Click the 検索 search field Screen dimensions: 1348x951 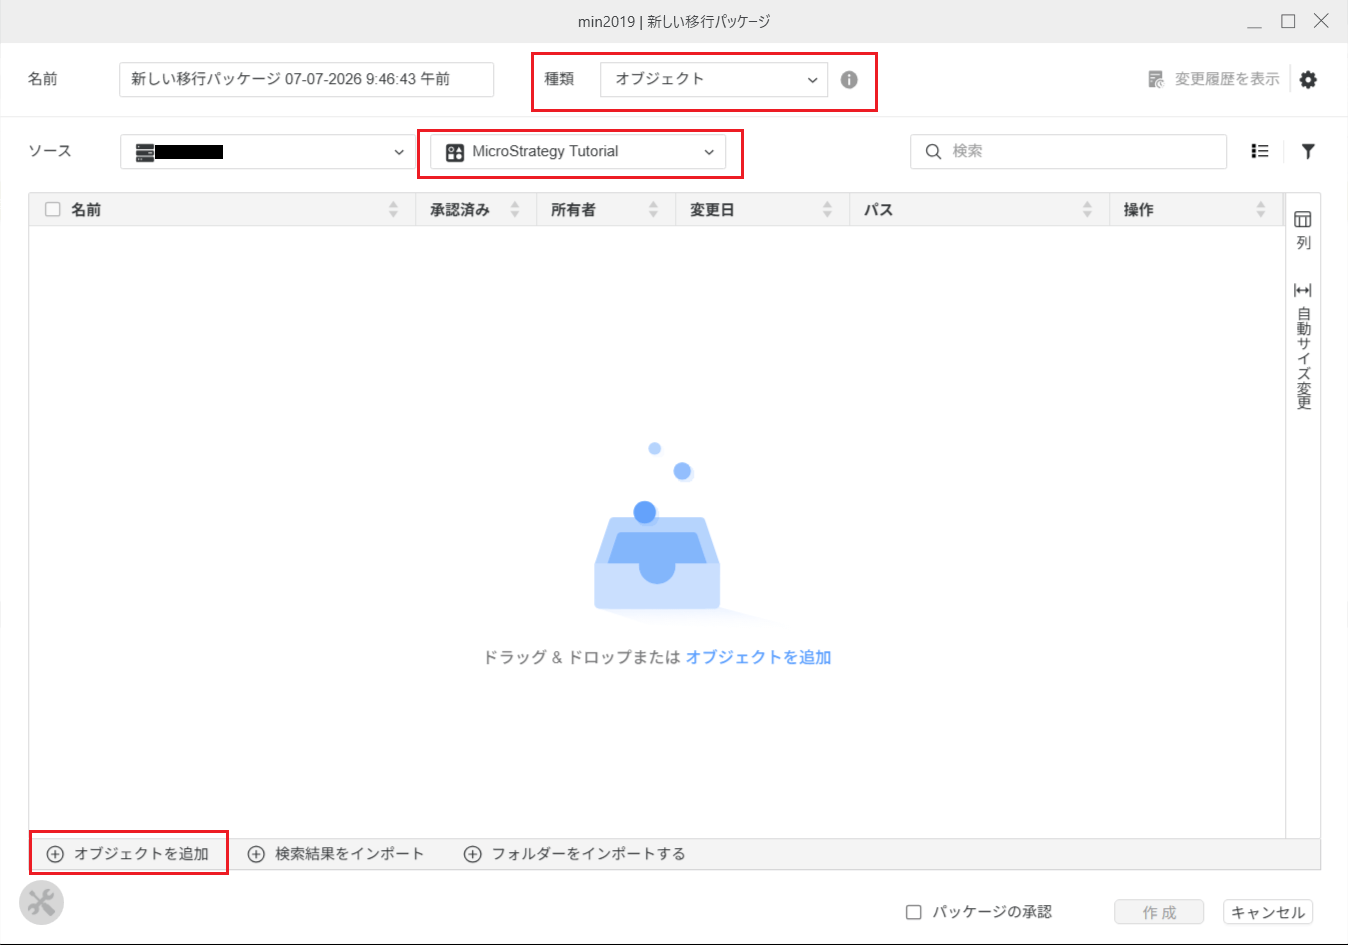point(1068,152)
